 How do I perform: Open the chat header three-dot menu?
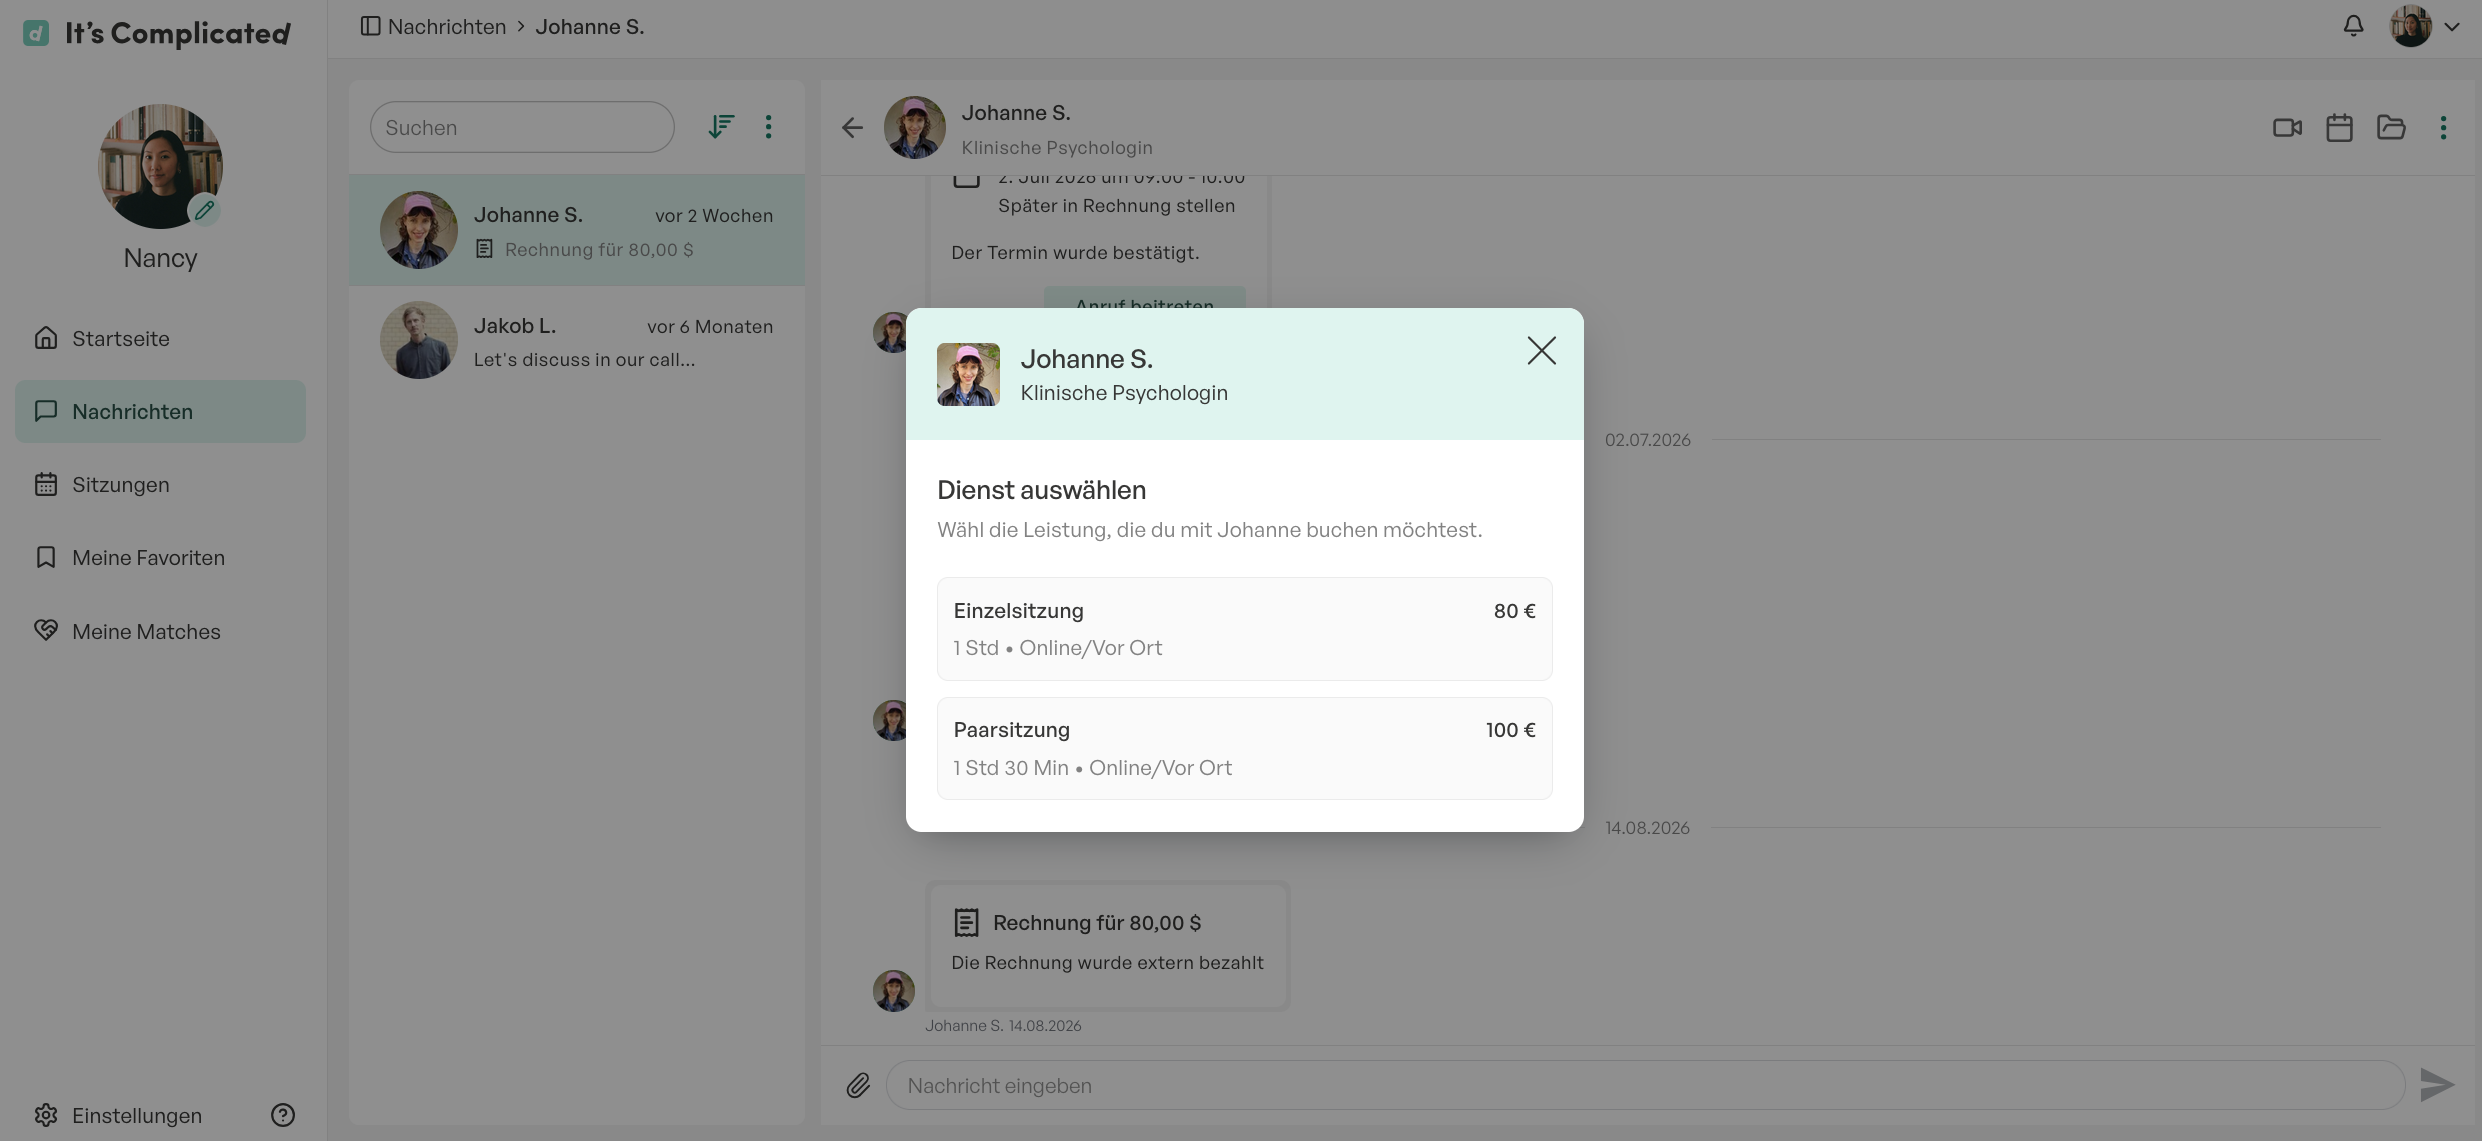tap(2443, 127)
